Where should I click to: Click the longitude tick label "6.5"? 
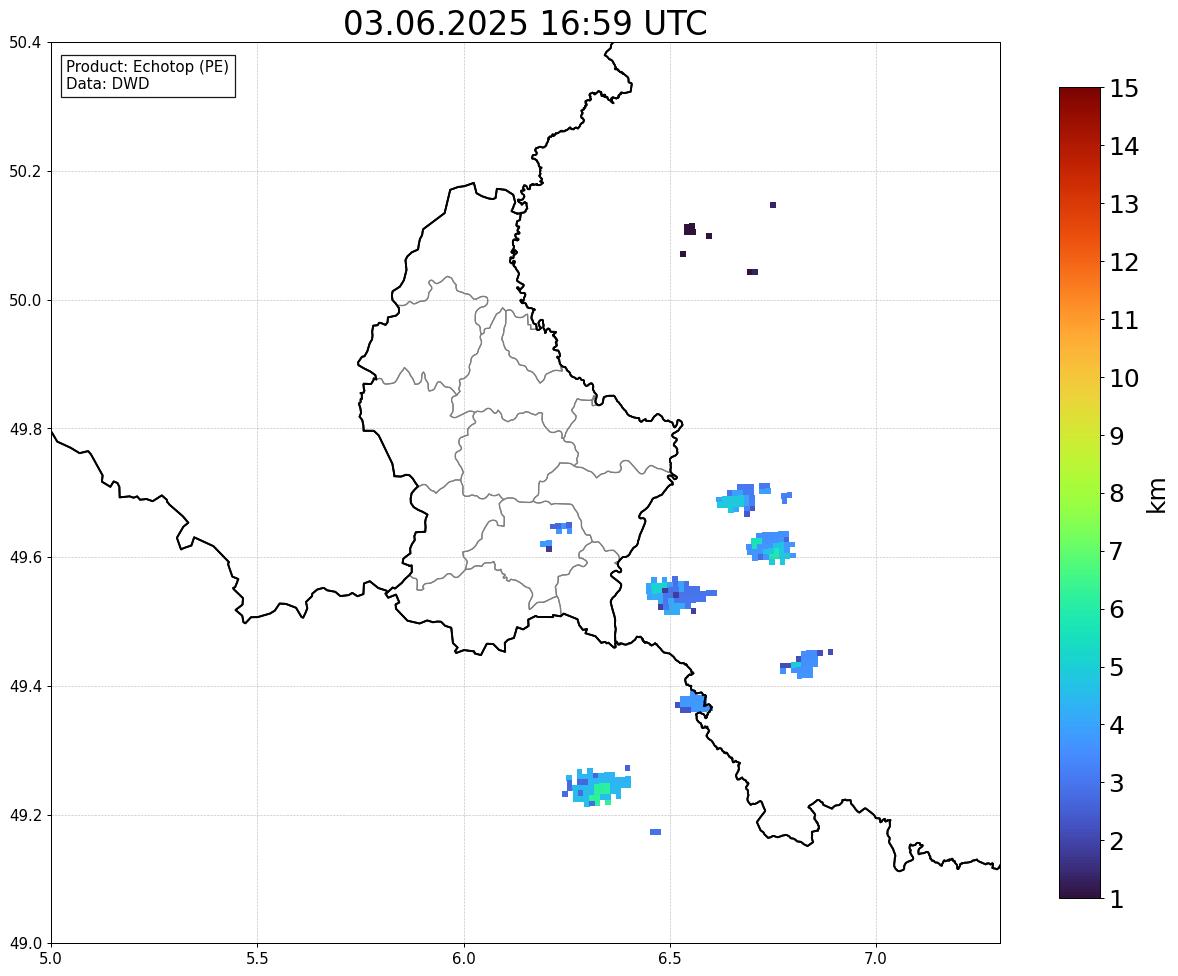(x=670, y=959)
